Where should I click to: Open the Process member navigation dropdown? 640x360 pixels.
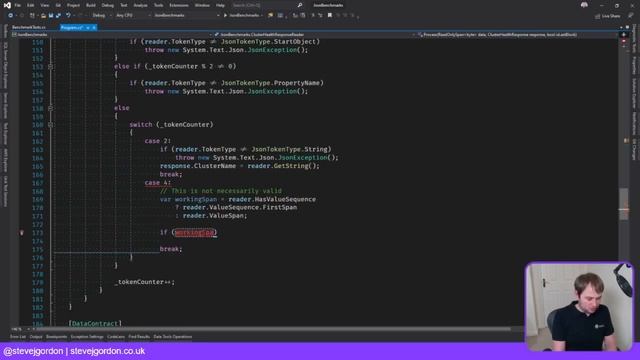pyautogui.click(x=516, y=35)
